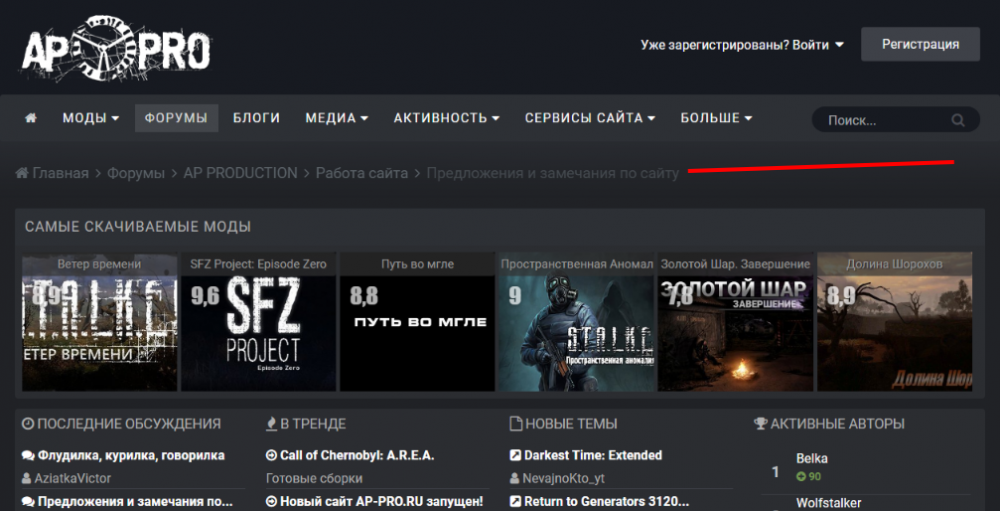
Task: Open Новый сайт AP-PRO.RU запущен! topic
Action: point(381,501)
